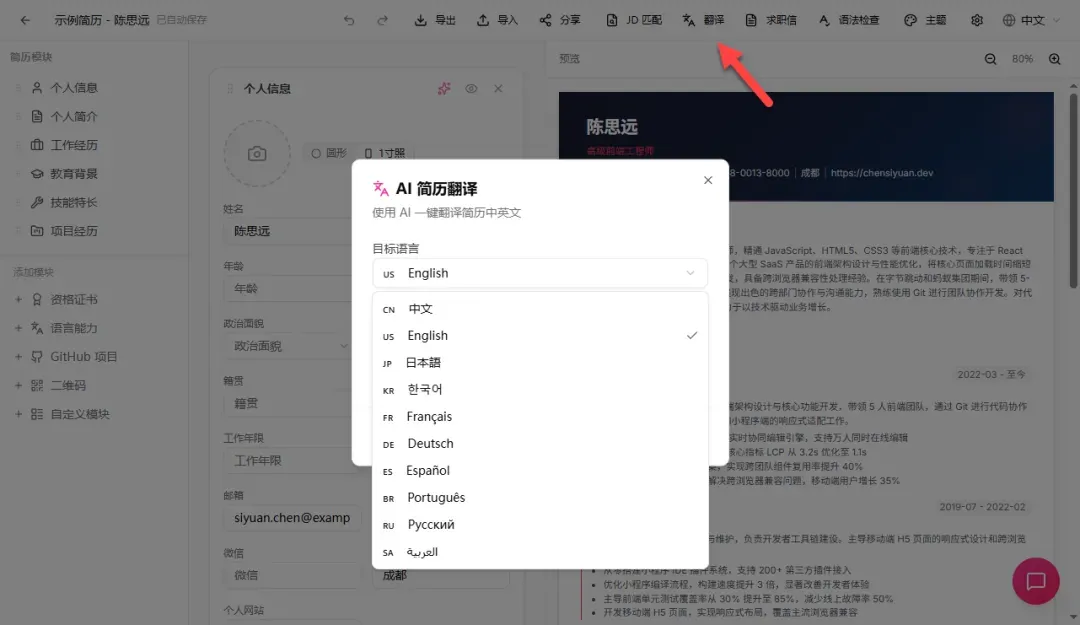Viewport: 1080px width, 625px height.
Task: Click the camera photo upload placeholder
Action: [257, 154]
